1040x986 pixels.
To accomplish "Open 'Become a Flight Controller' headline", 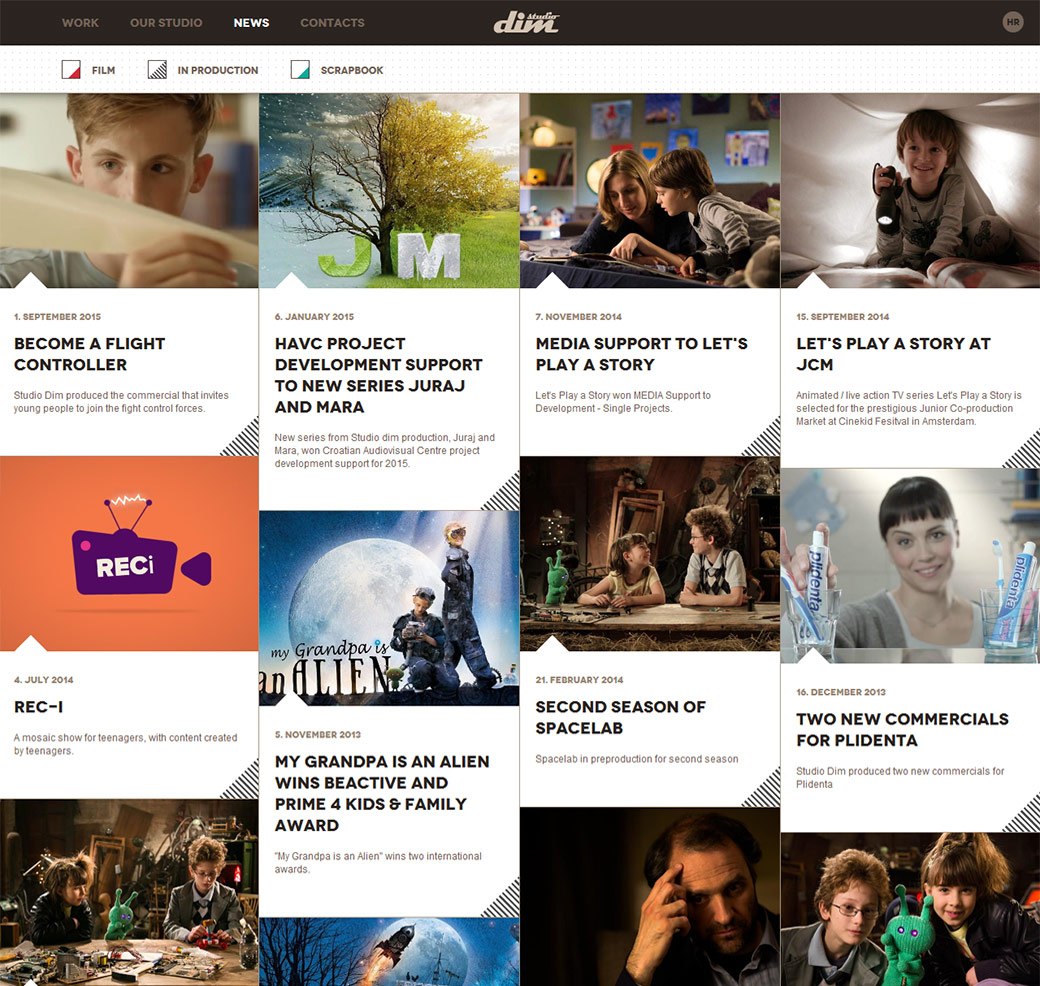I will point(90,354).
